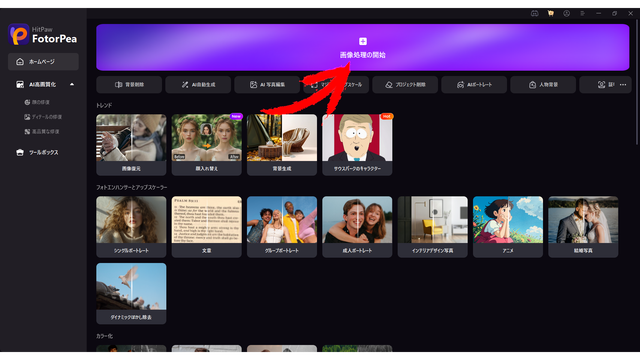
Task: Choose the アニメ enhancer card
Action: coord(508,227)
